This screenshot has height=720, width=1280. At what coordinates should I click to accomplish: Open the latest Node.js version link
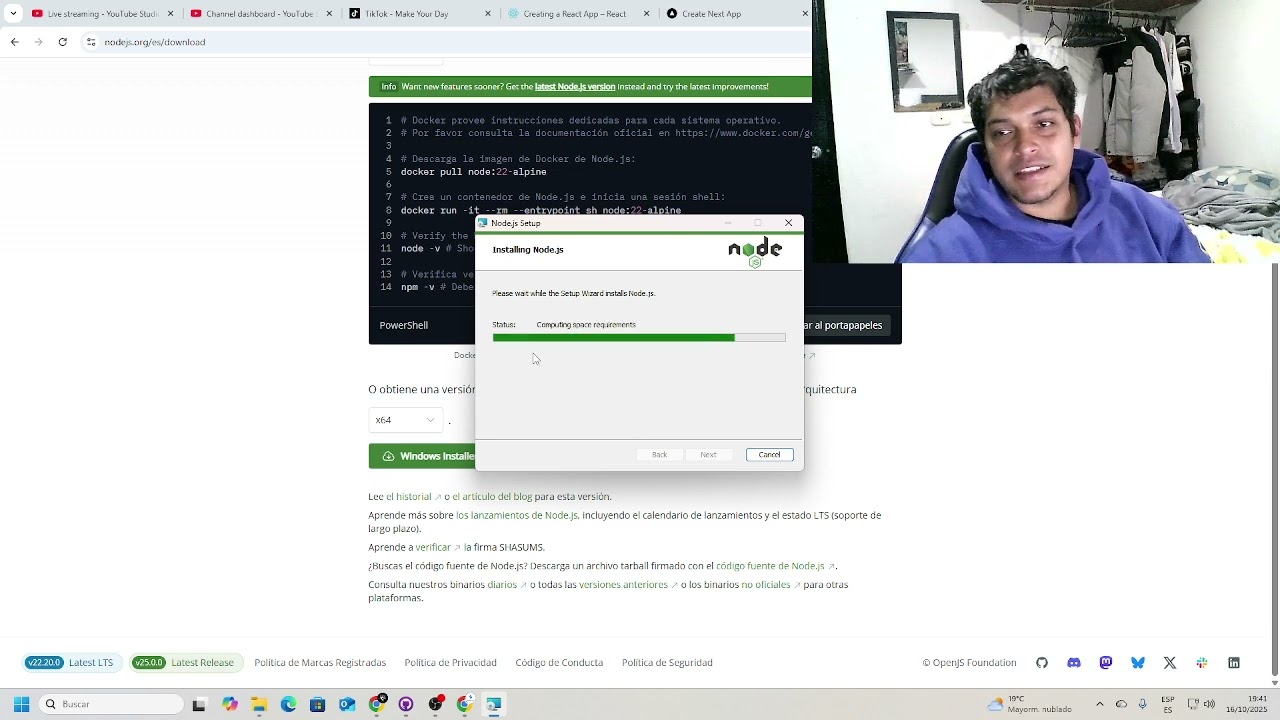click(x=575, y=87)
